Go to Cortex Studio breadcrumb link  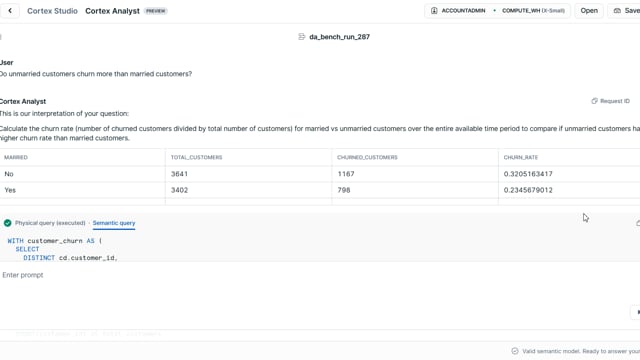[x=52, y=11]
